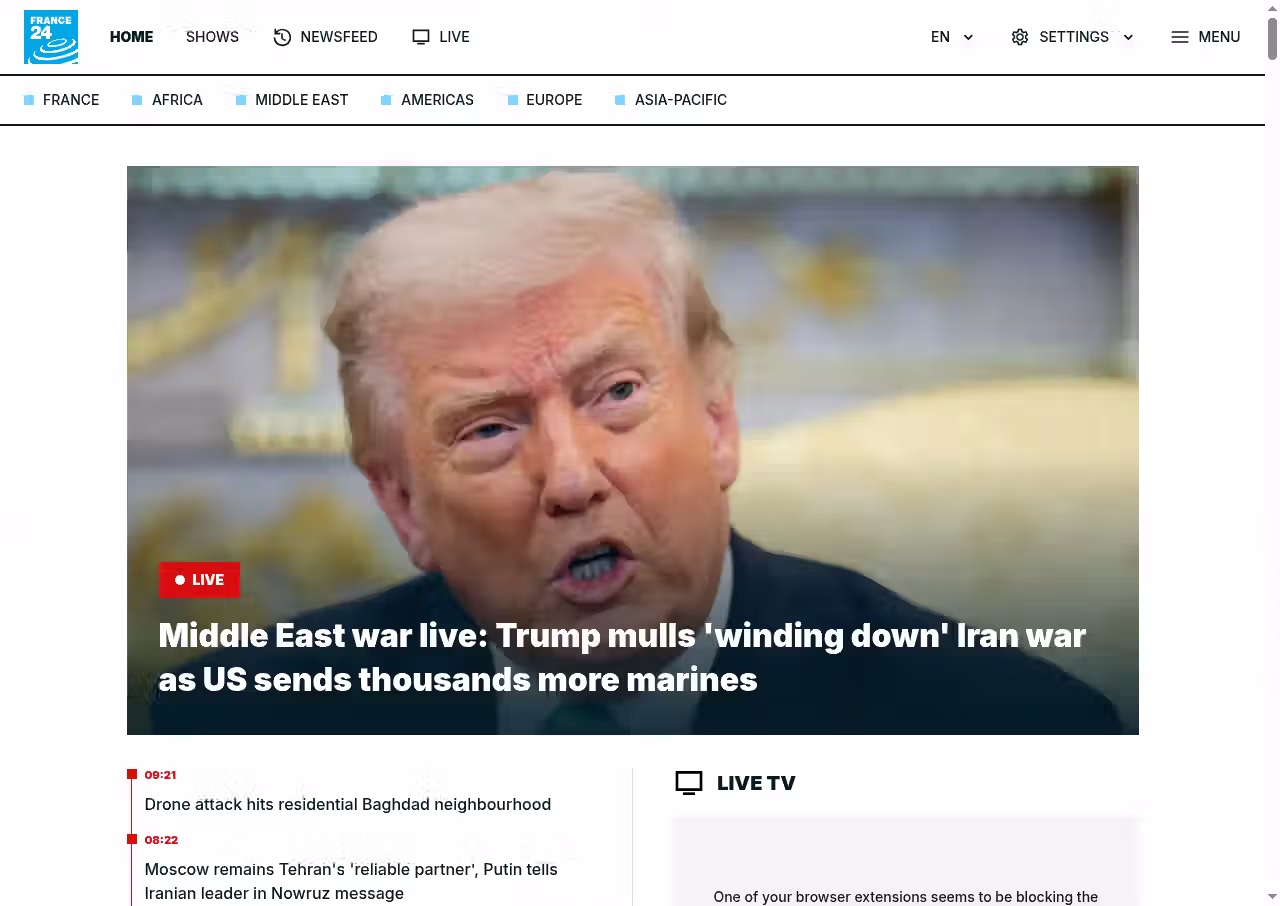This screenshot has height=906, width=1280.
Task: Expand the Settings dropdown chevron
Action: pyautogui.click(x=1128, y=37)
